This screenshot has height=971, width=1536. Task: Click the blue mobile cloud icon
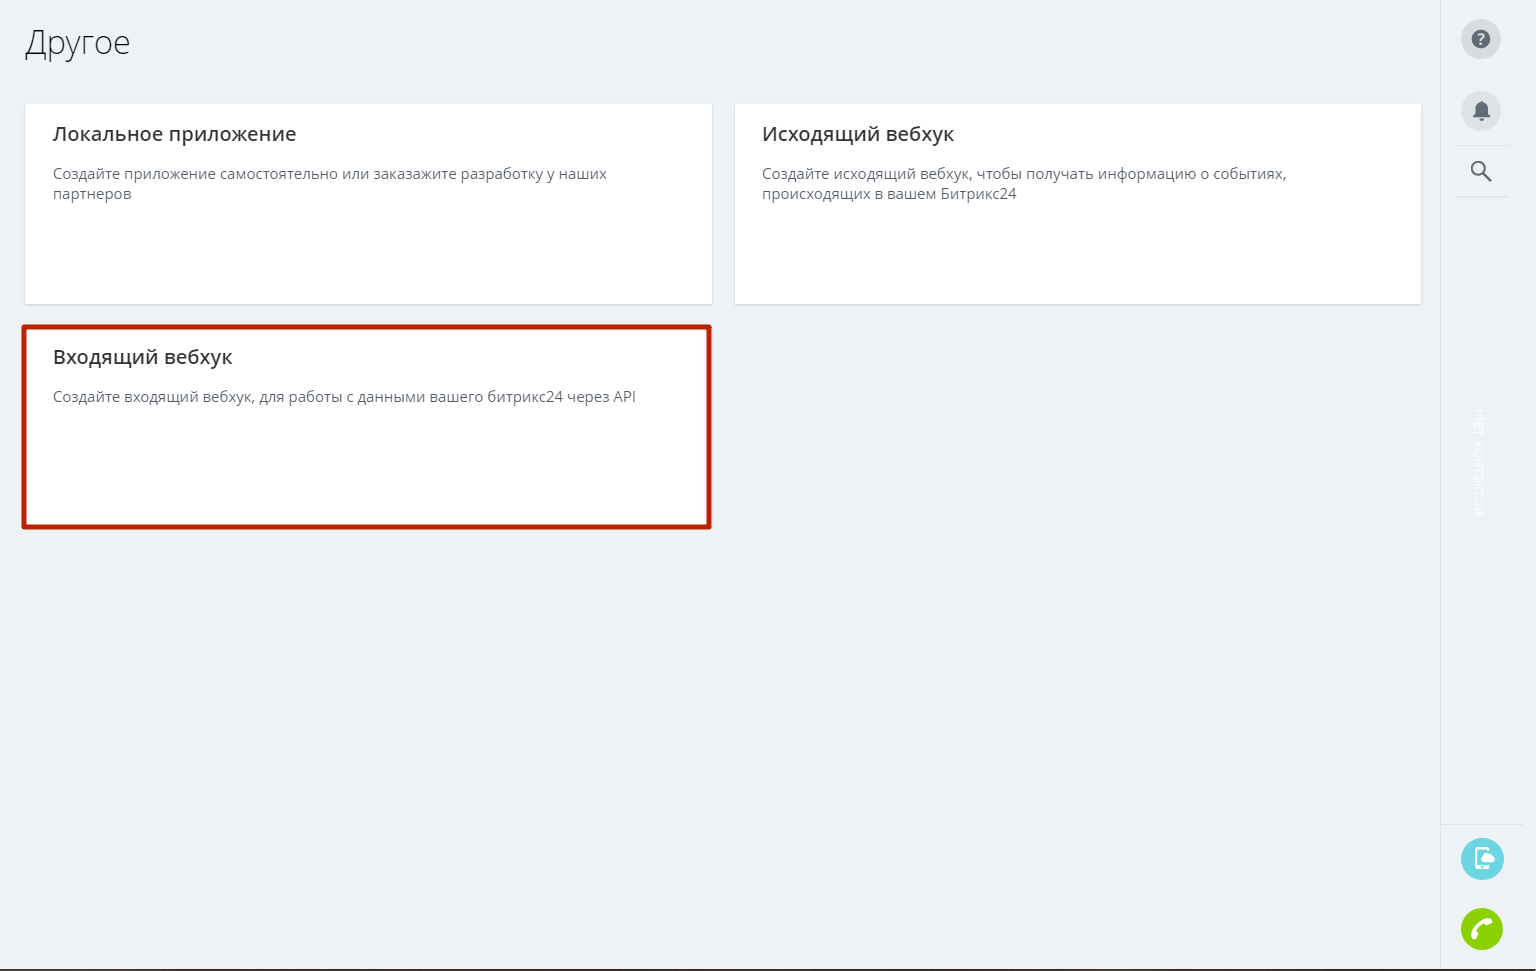tap(1482, 859)
